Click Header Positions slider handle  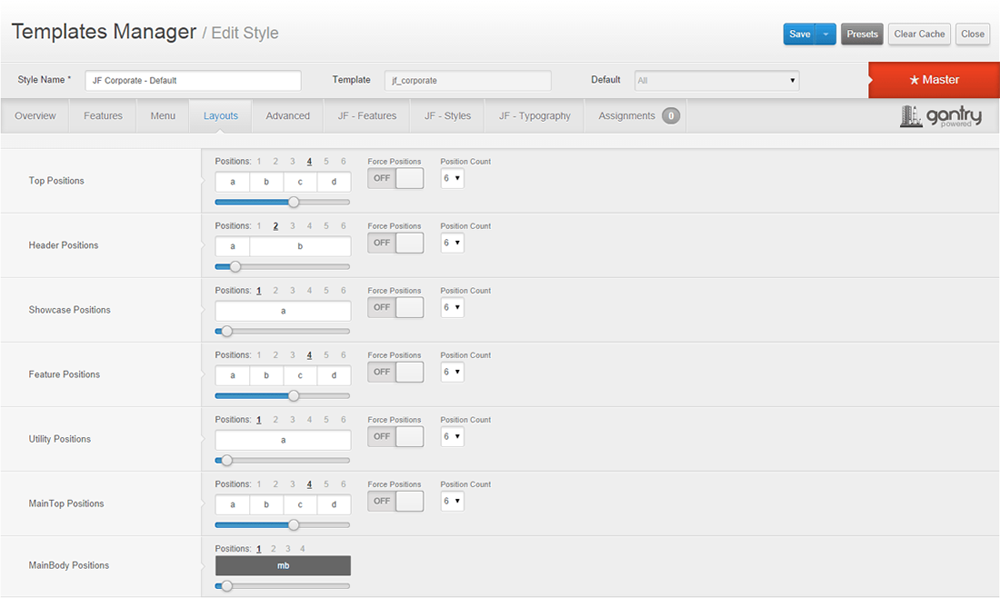[x=235, y=266]
